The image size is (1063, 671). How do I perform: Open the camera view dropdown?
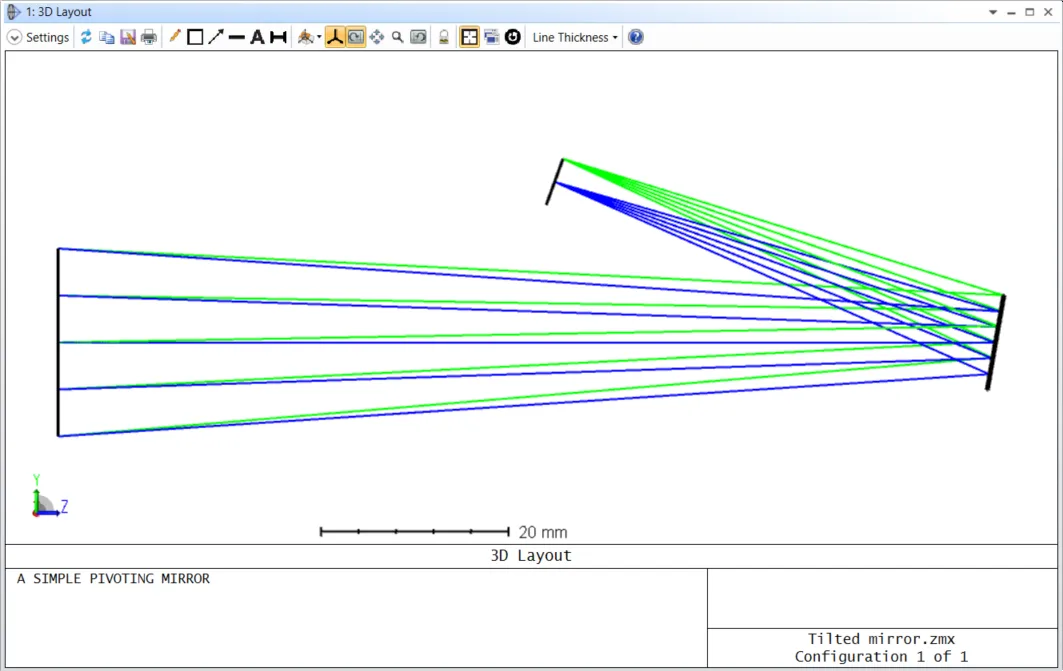click(x=309, y=37)
